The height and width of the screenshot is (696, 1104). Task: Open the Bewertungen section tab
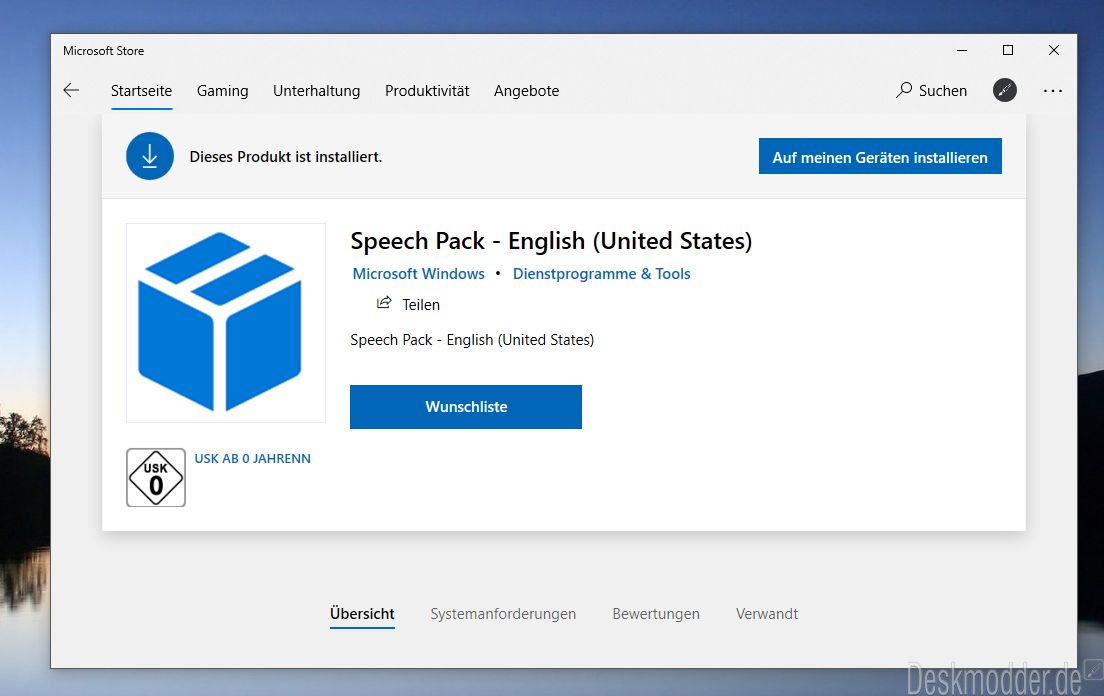(x=656, y=614)
